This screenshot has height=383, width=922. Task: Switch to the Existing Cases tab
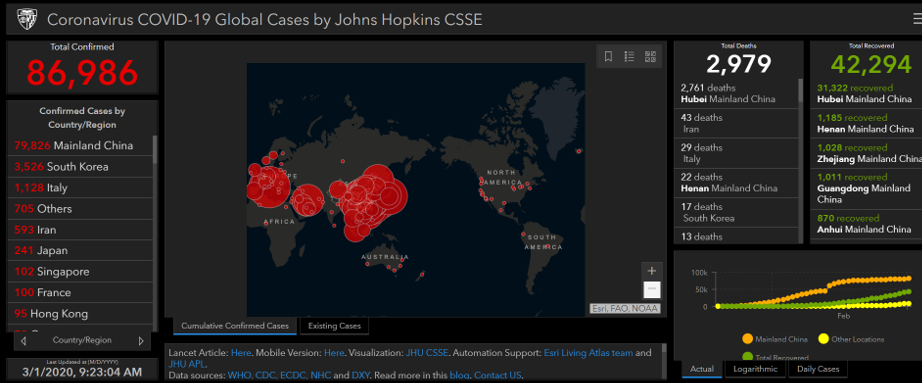pos(335,325)
